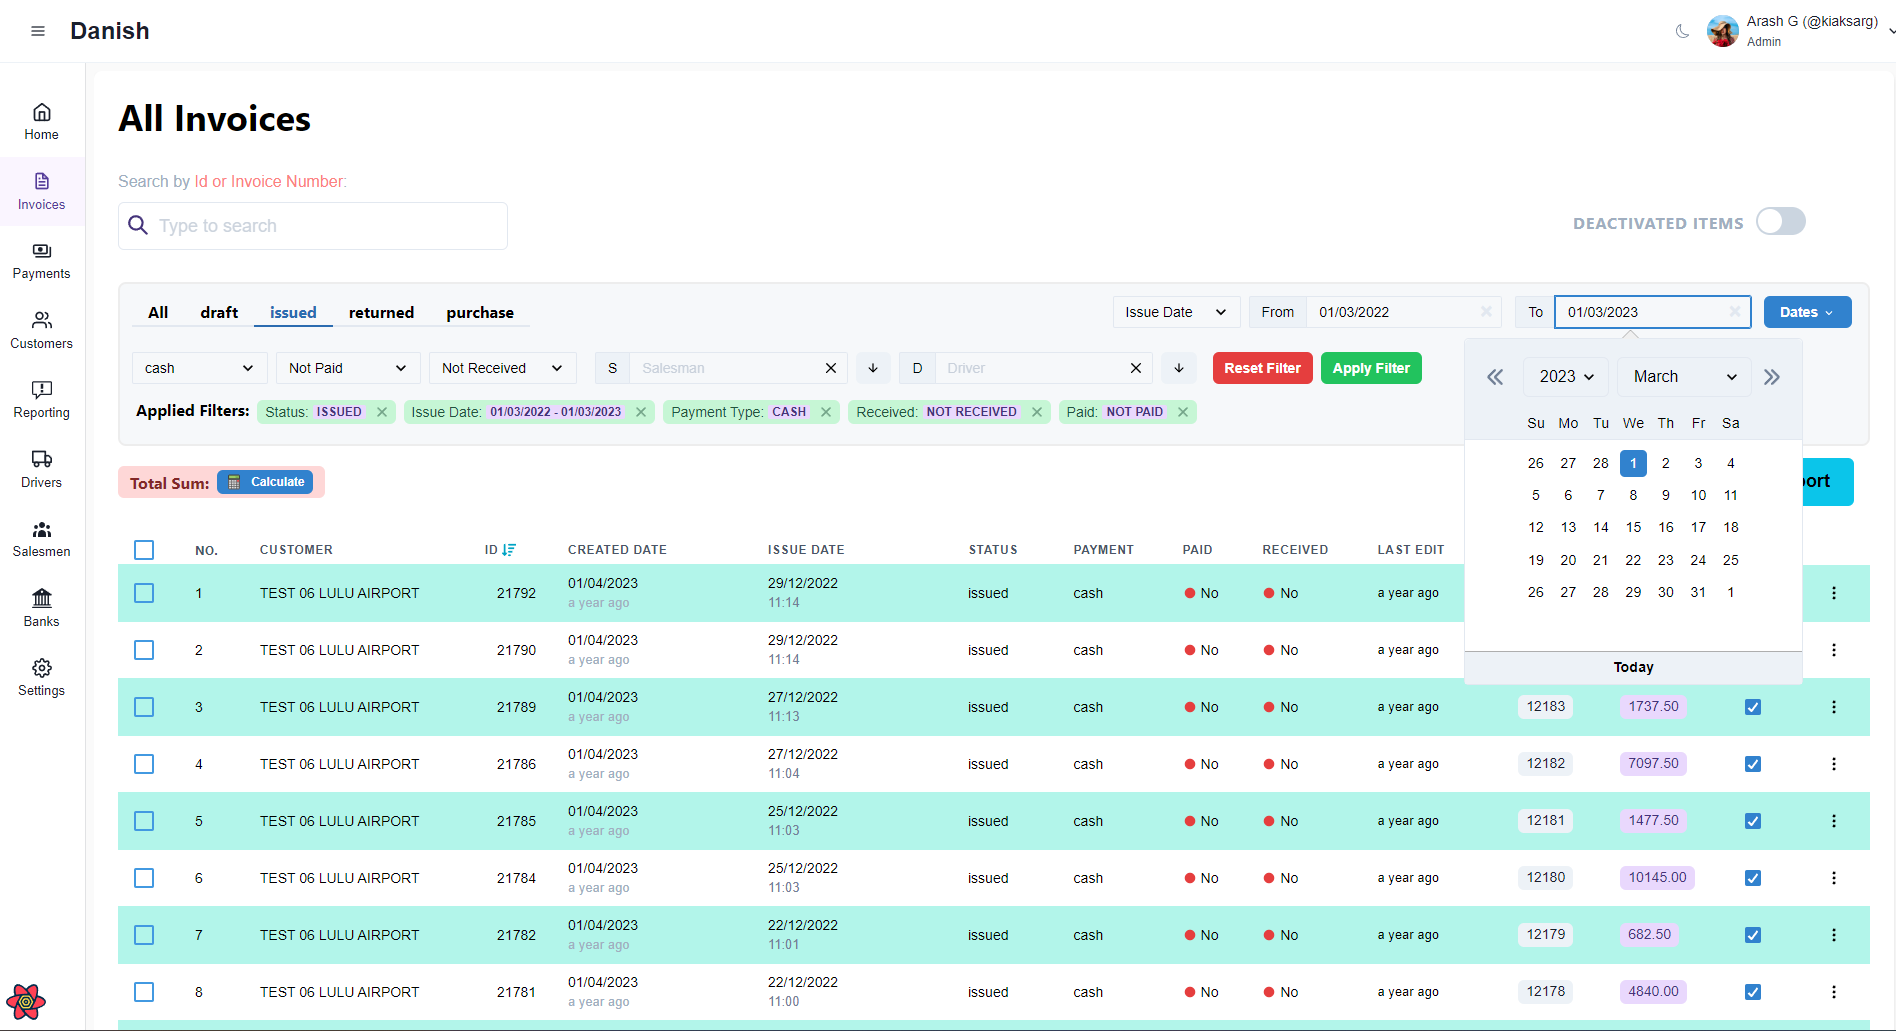Select day 31 in March calendar

[1698, 592]
